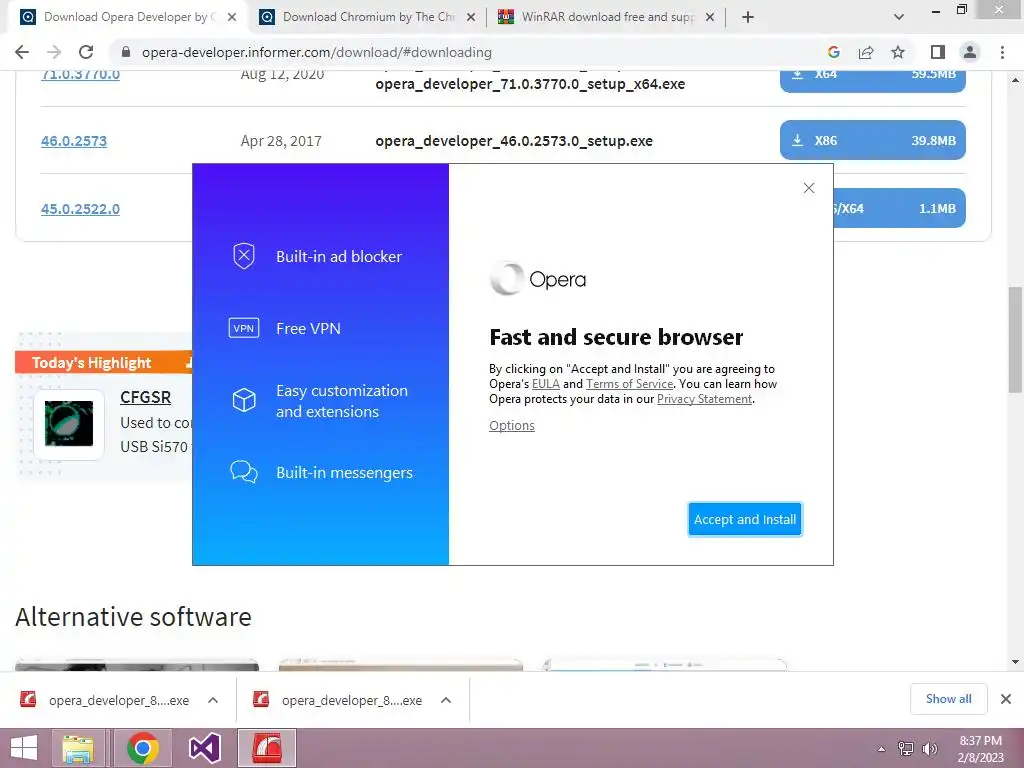Screen dimensions: 1024x768
Task: Expand the tab search chevron
Action: (899, 17)
